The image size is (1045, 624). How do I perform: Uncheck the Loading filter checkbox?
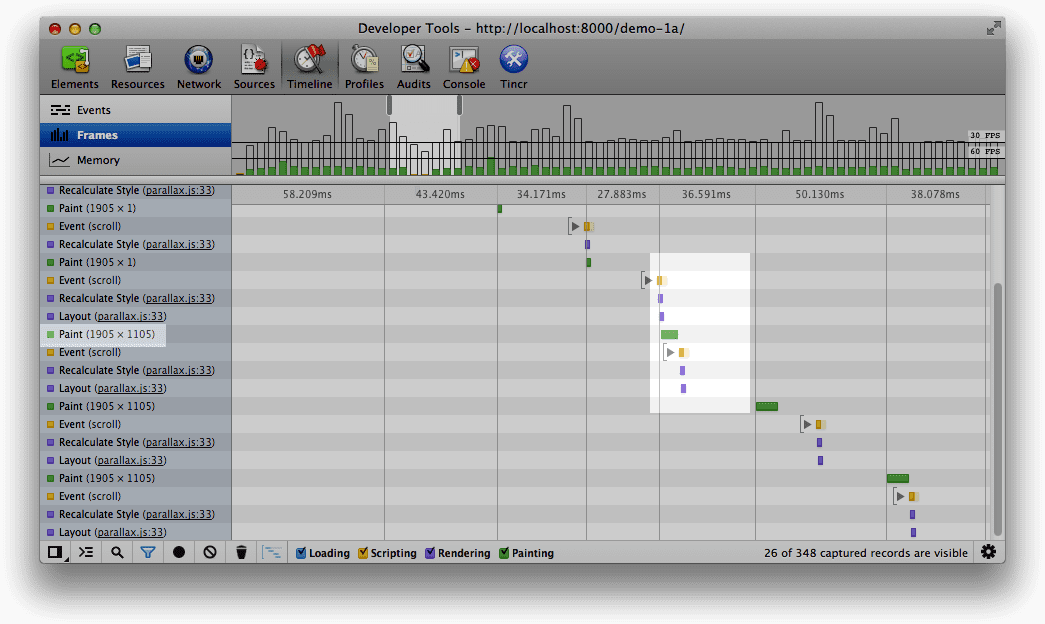[301, 553]
